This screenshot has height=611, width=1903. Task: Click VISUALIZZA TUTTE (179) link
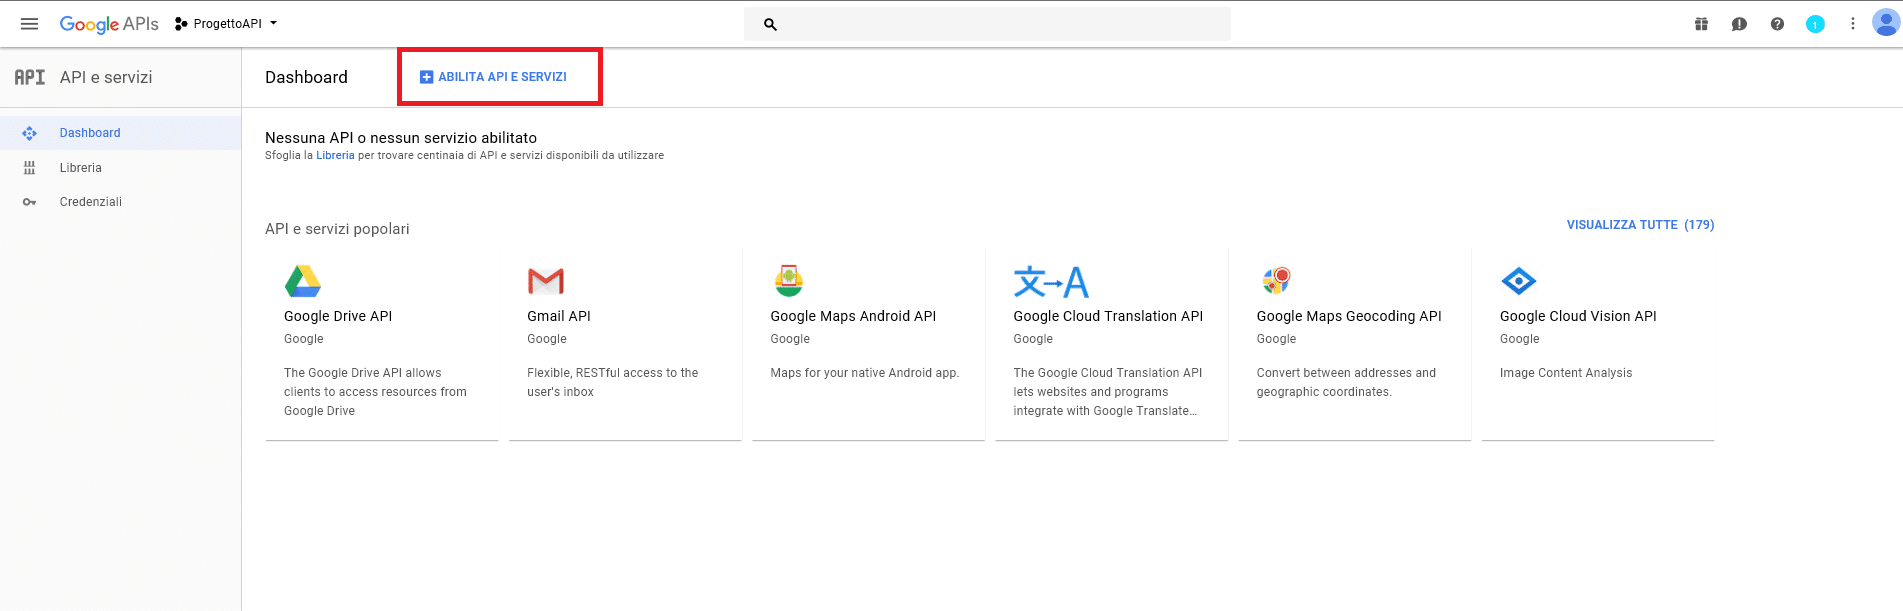(1640, 225)
